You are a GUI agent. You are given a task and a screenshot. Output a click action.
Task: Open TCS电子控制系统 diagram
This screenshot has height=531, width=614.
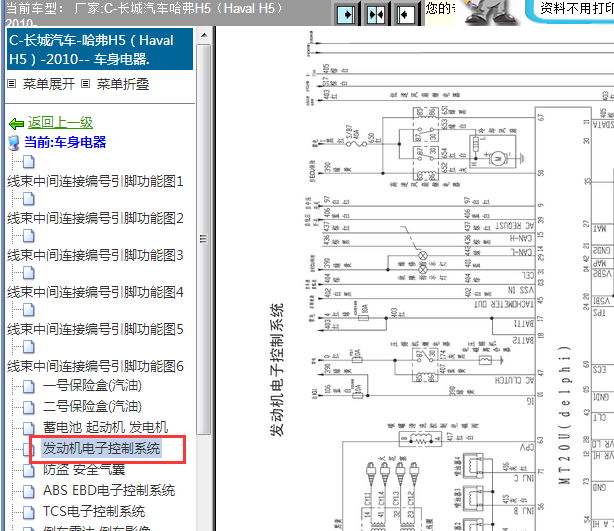pyautogui.click(x=94, y=511)
